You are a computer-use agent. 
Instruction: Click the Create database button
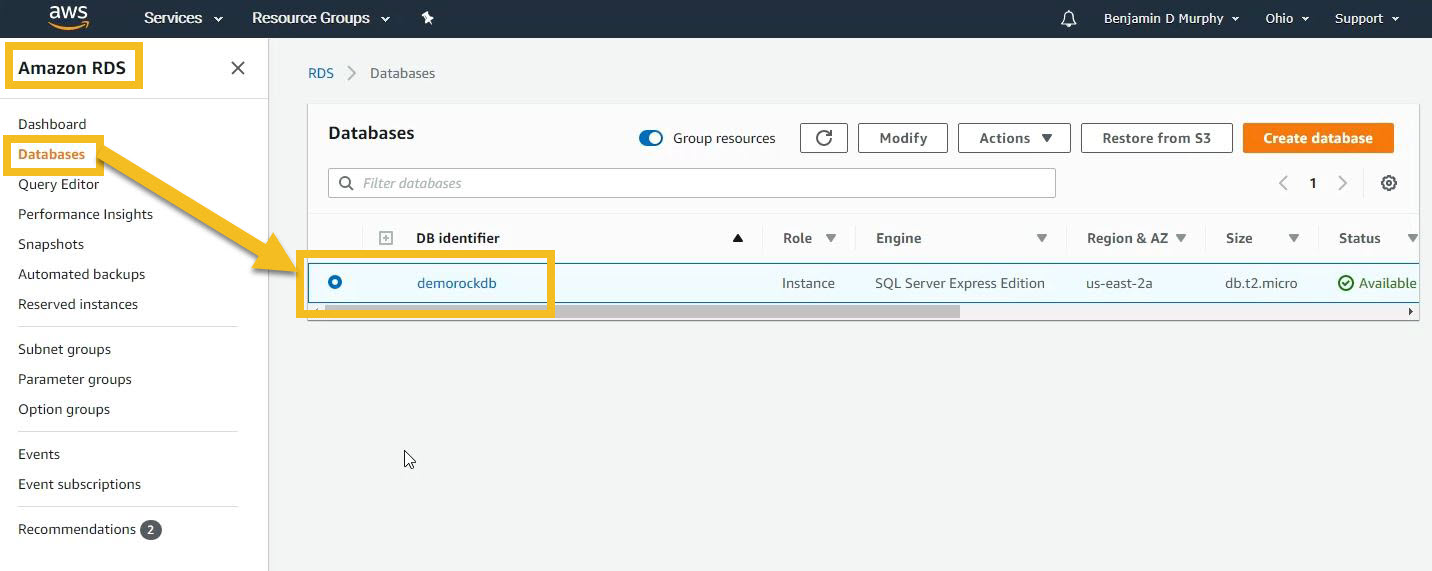[1318, 138]
